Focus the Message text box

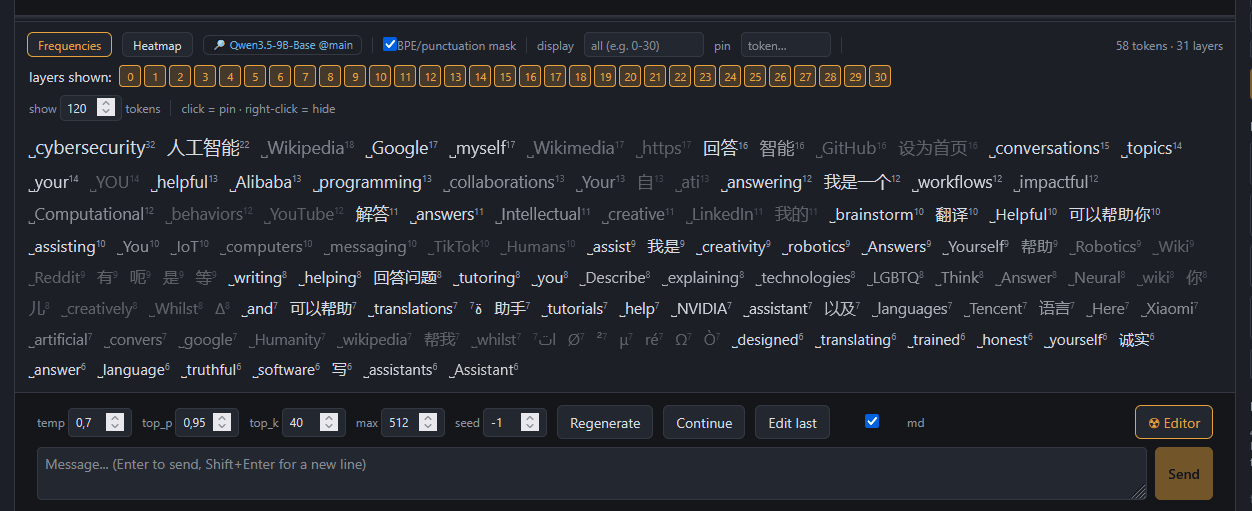coord(592,473)
